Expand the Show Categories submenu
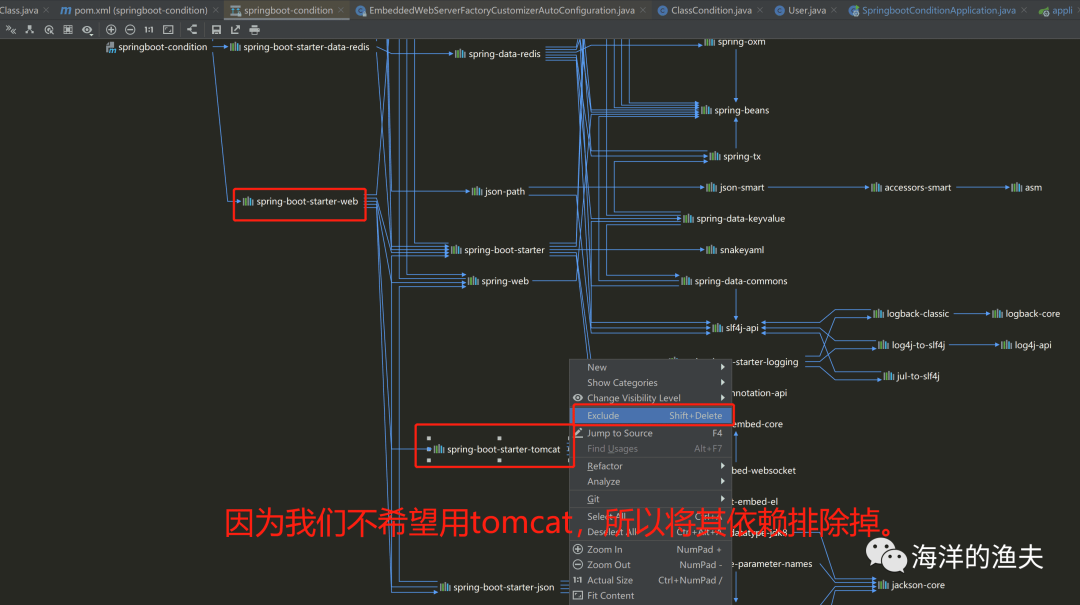This screenshot has height=605, width=1080. [x=650, y=382]
